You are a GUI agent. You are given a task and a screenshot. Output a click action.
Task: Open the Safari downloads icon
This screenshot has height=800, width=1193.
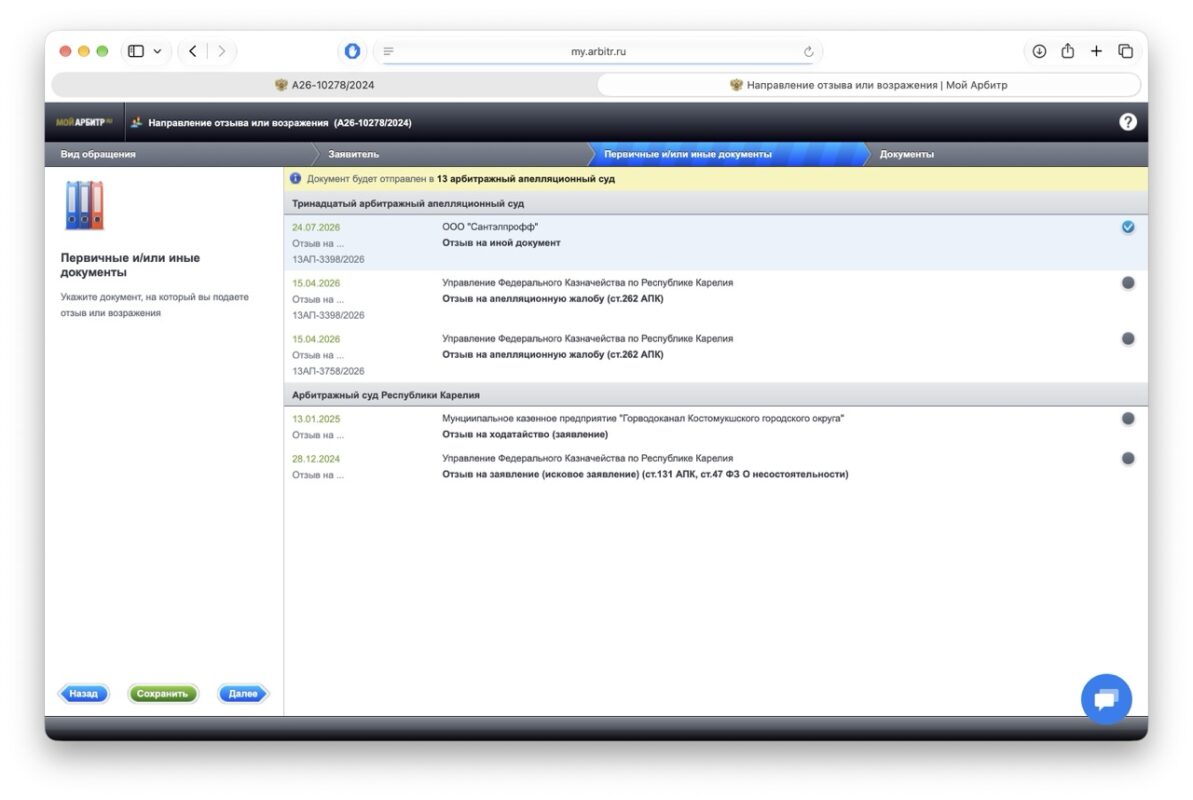(1039, 51)
